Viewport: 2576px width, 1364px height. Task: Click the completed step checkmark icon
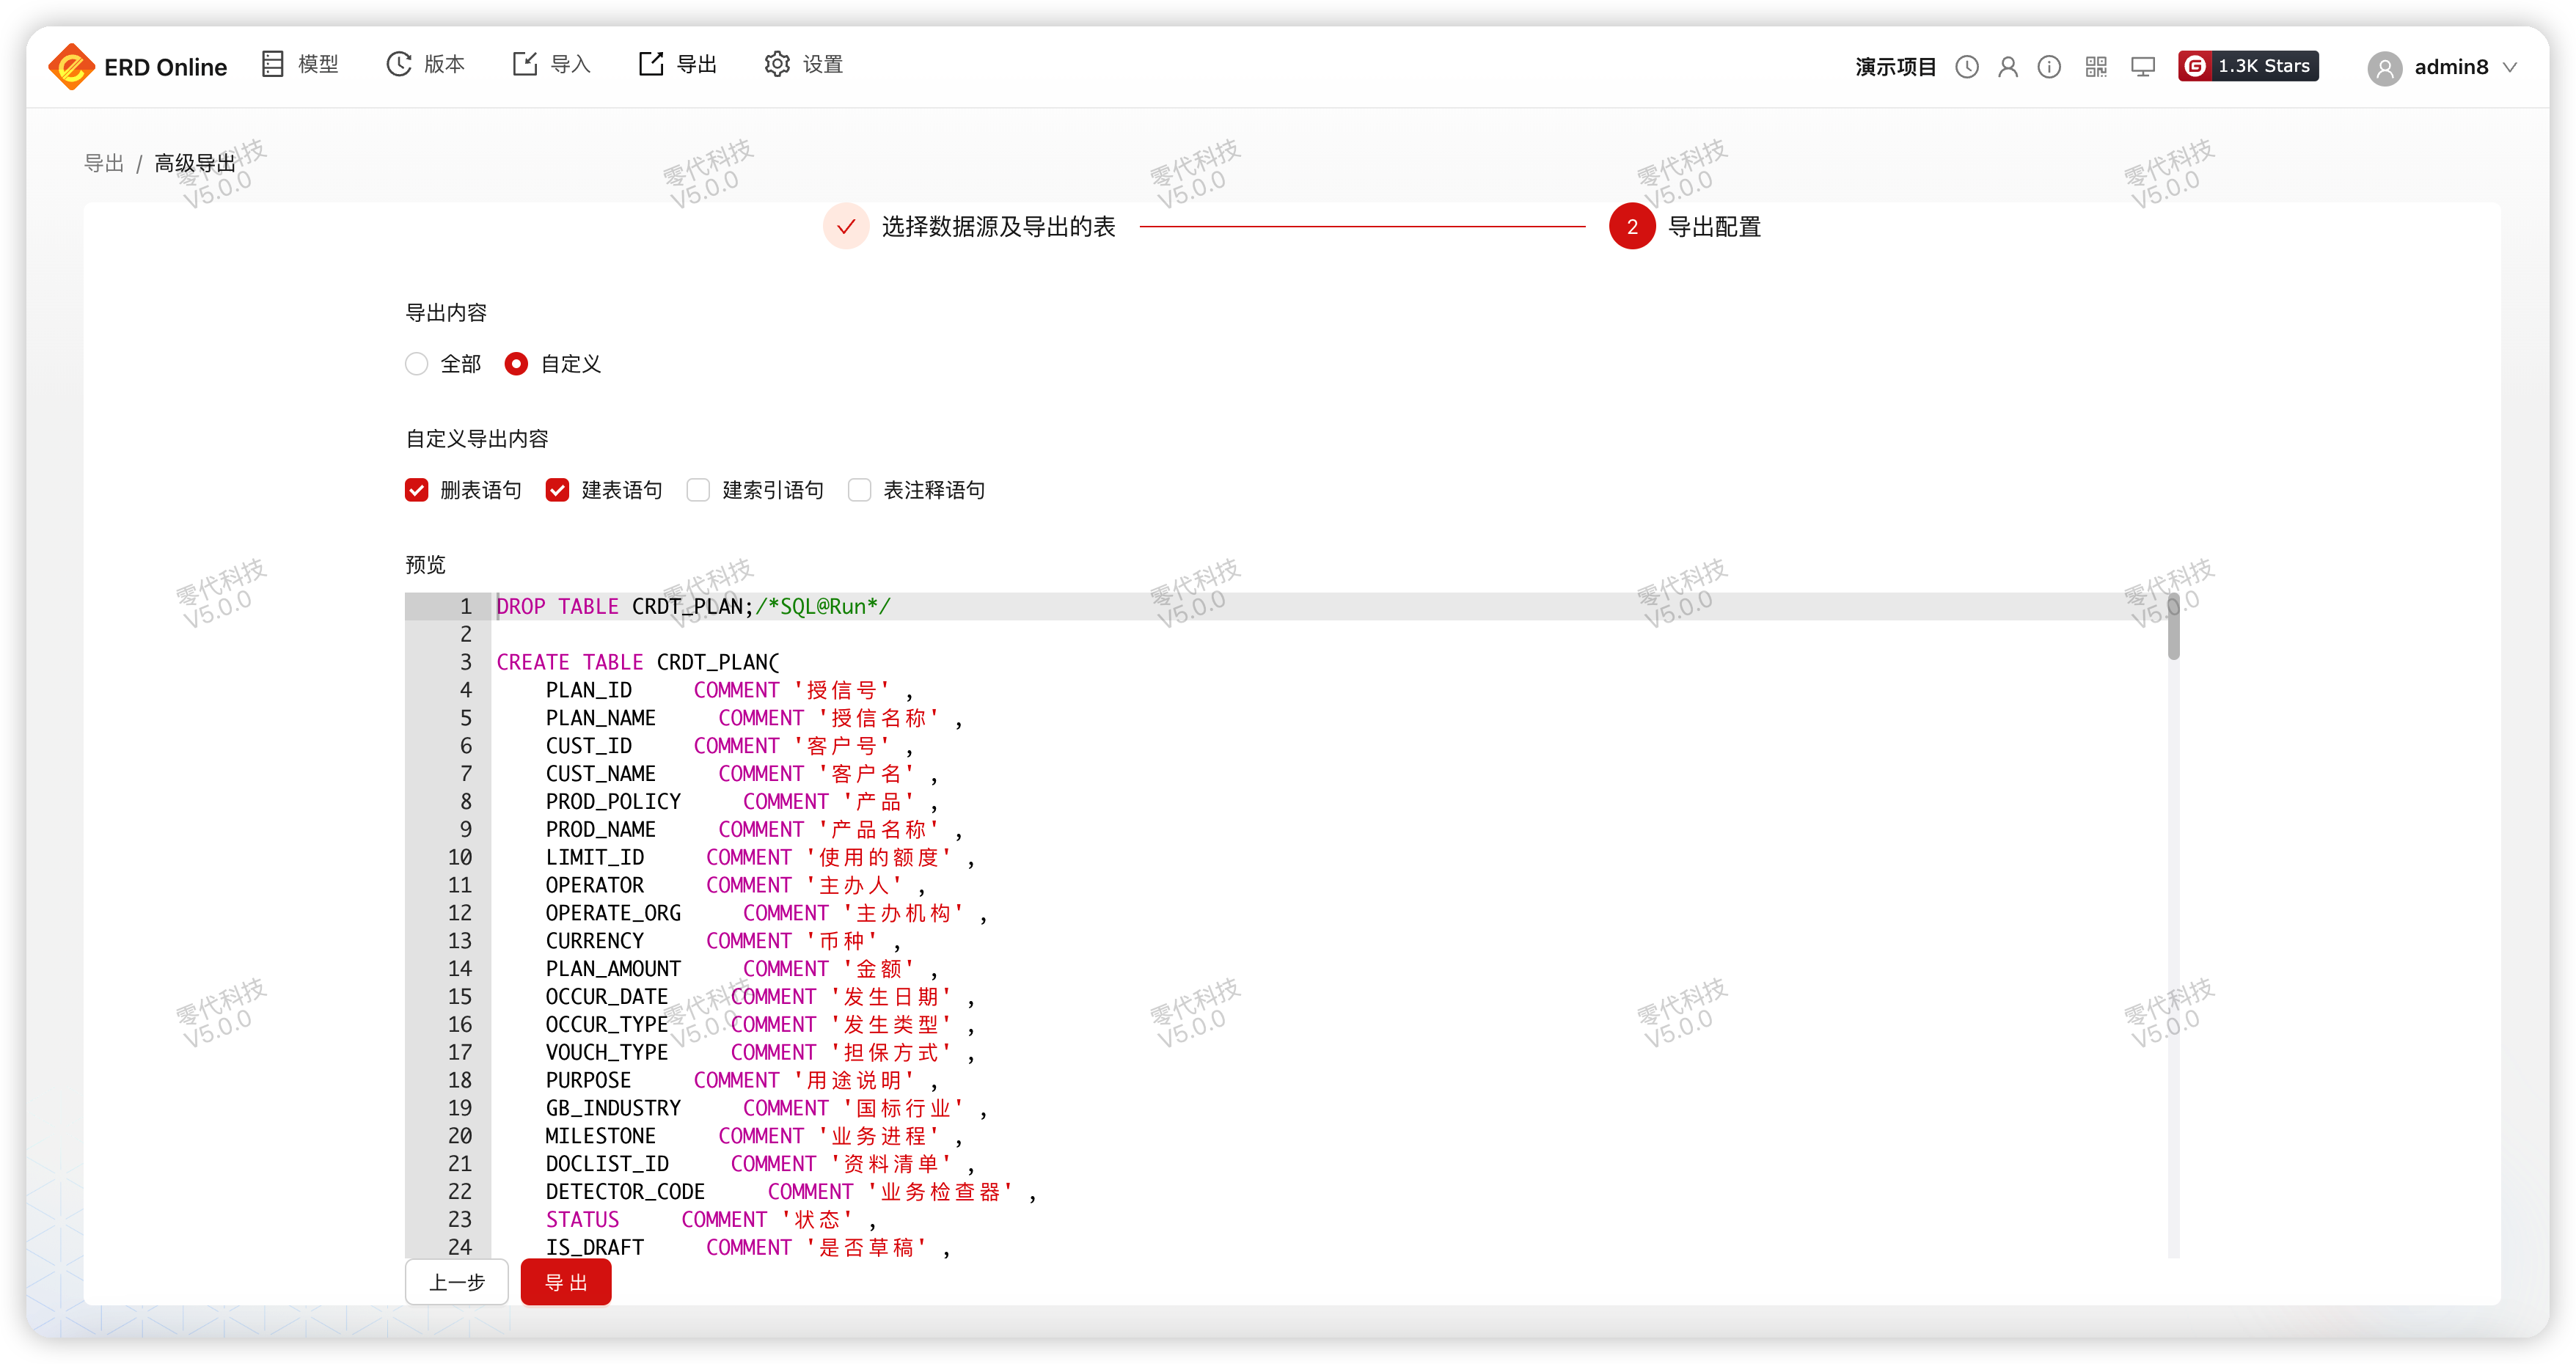click(x=846, y=227)
